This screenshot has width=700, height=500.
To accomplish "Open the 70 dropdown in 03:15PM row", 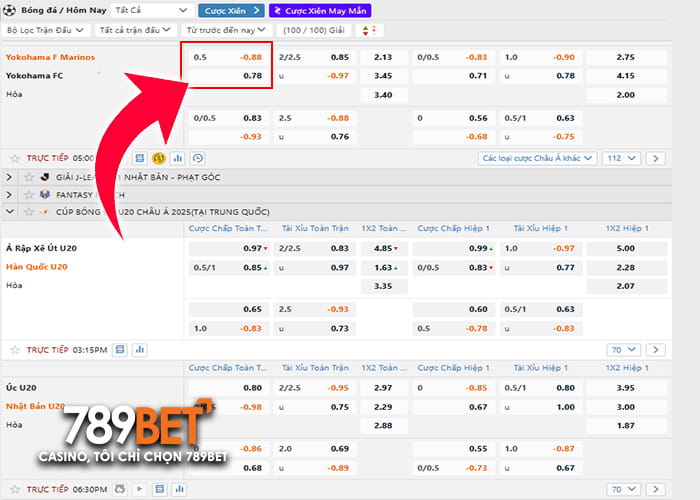I will pos(624,350).
